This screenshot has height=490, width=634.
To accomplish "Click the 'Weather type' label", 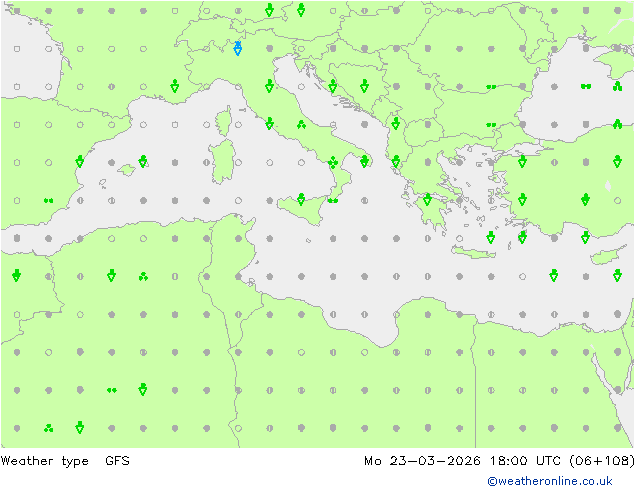I will tap(44, 461).
